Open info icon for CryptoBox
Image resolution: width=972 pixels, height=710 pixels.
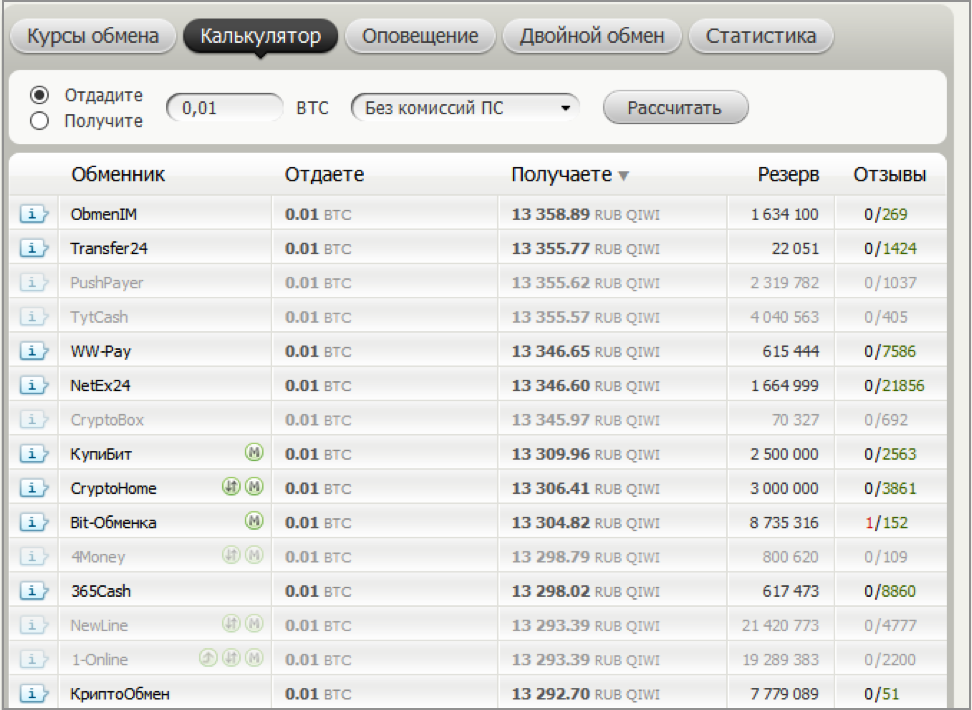pos(33,420)
